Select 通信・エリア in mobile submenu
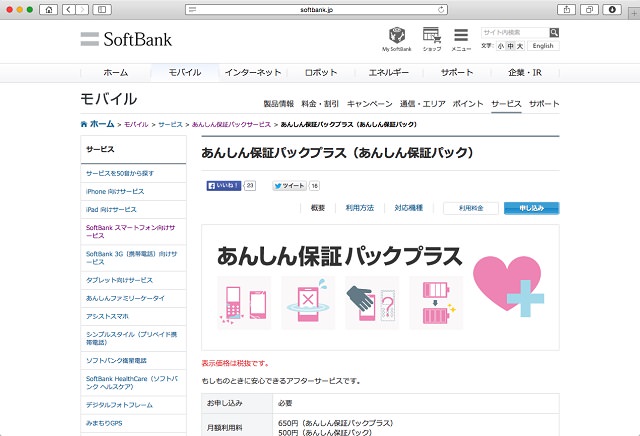640x436 pixels. tap(422, 104)
